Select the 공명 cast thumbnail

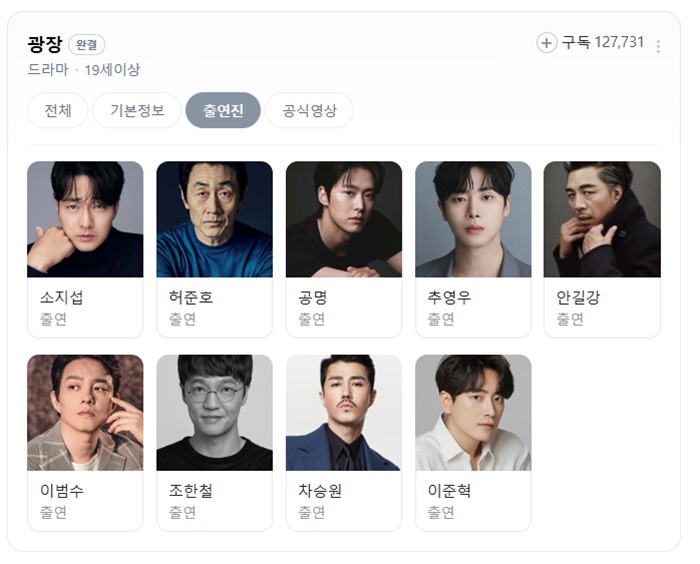pos(344,219)
